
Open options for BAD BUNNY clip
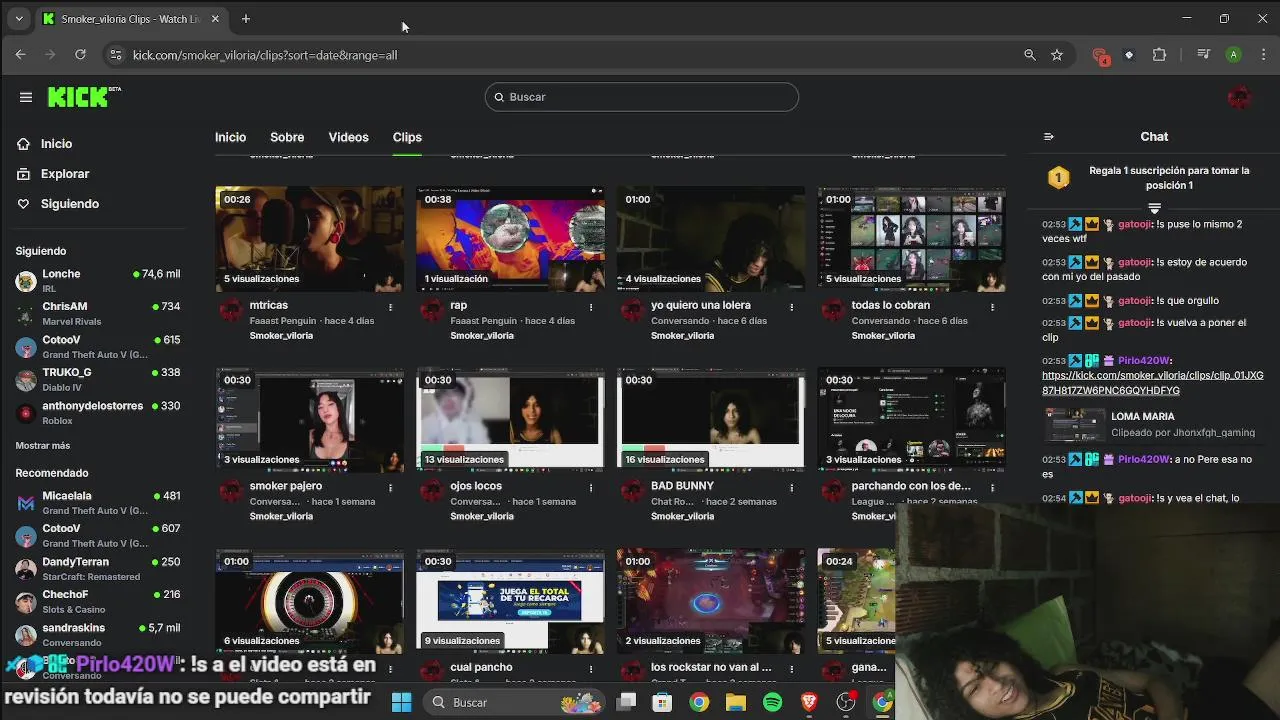792,487
